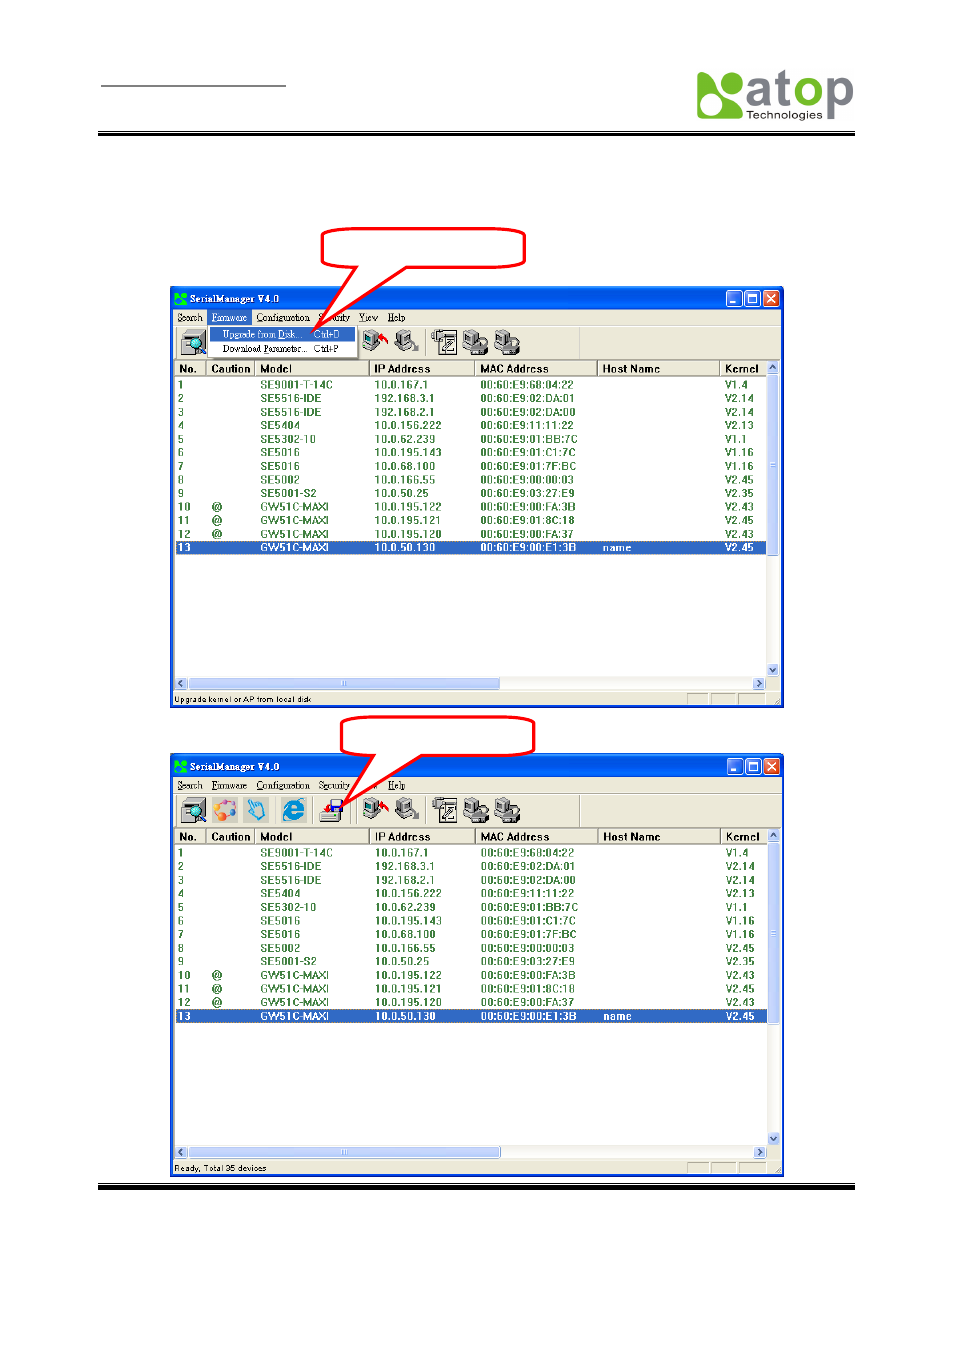Open the View menu in upper window
Screen dimensions: 954x1350
pyautogui.click(x=368, y=318)
